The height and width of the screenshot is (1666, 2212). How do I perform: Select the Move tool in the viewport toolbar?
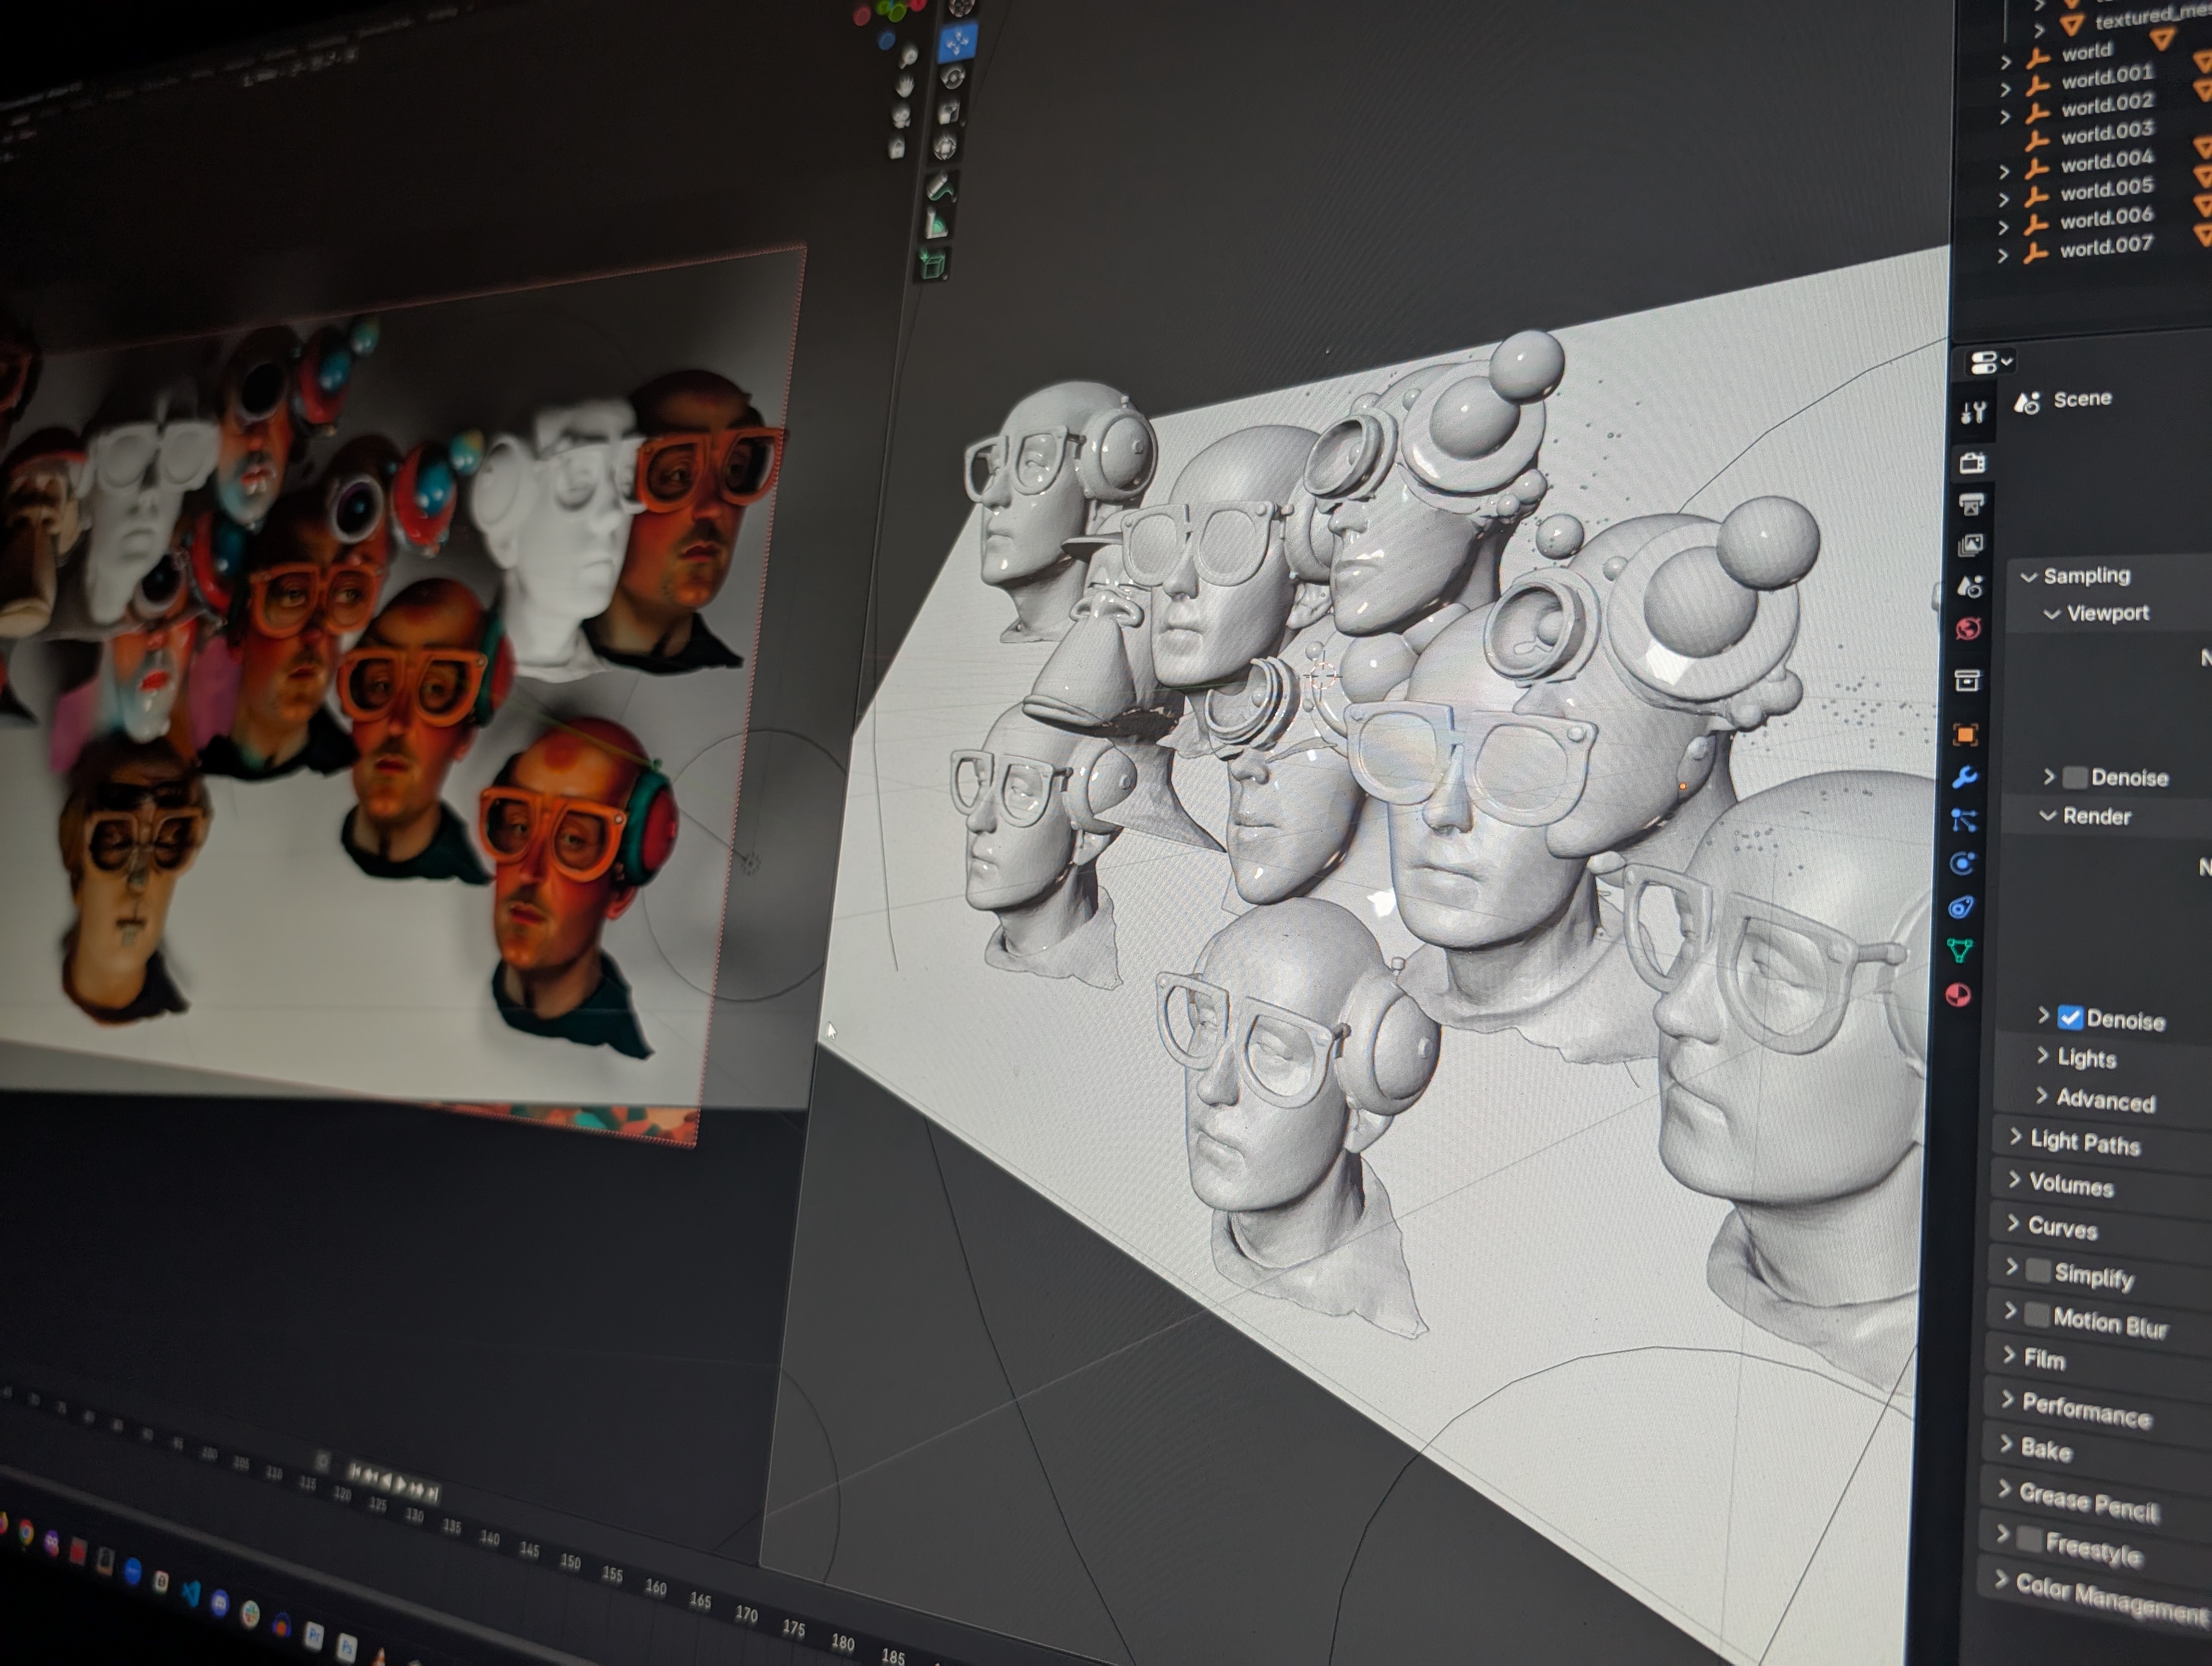pos(957,43)
